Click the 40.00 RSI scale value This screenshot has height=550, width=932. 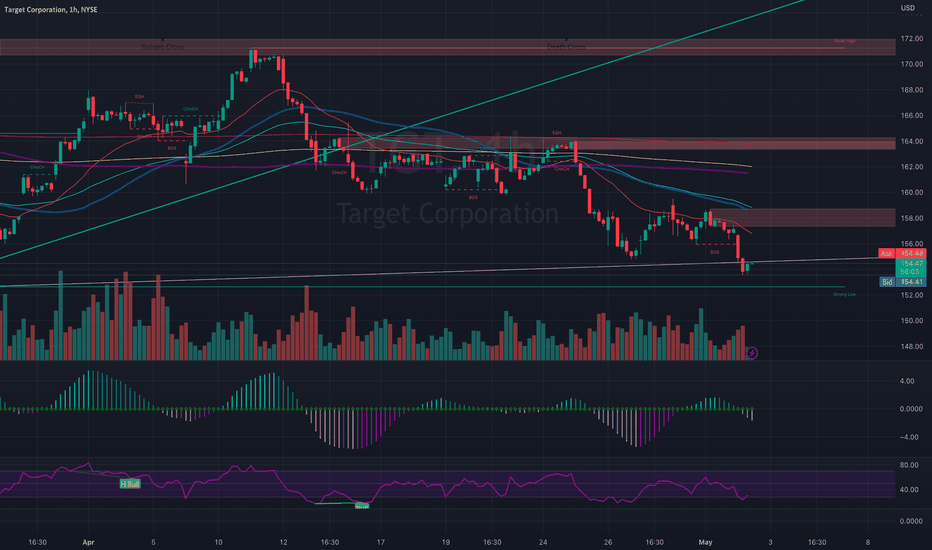click(909, 490)
